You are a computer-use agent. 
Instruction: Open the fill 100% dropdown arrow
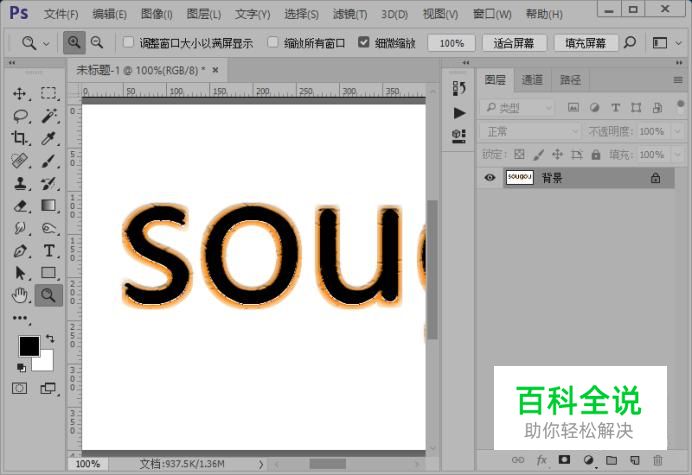[677, 155]
